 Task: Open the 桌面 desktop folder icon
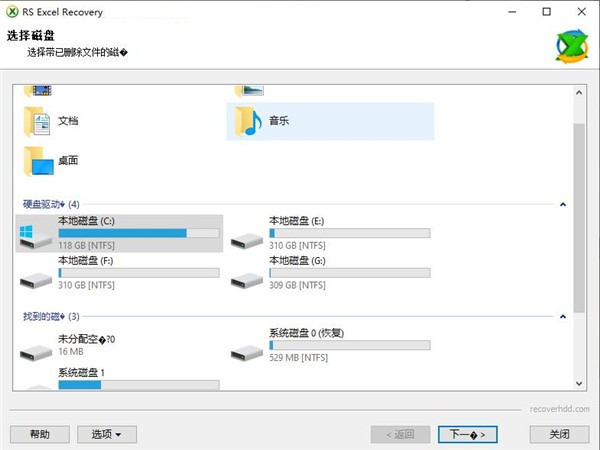[x=38, y=161]
